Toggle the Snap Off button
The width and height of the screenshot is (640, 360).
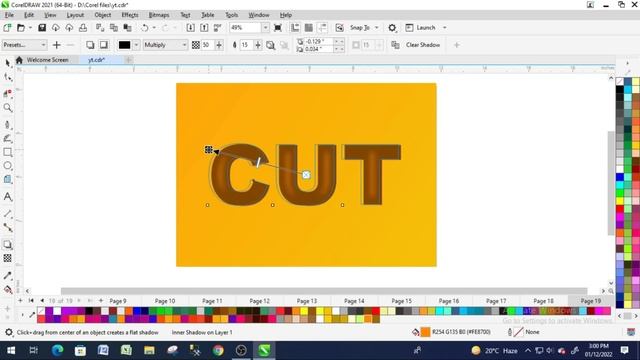339,28
